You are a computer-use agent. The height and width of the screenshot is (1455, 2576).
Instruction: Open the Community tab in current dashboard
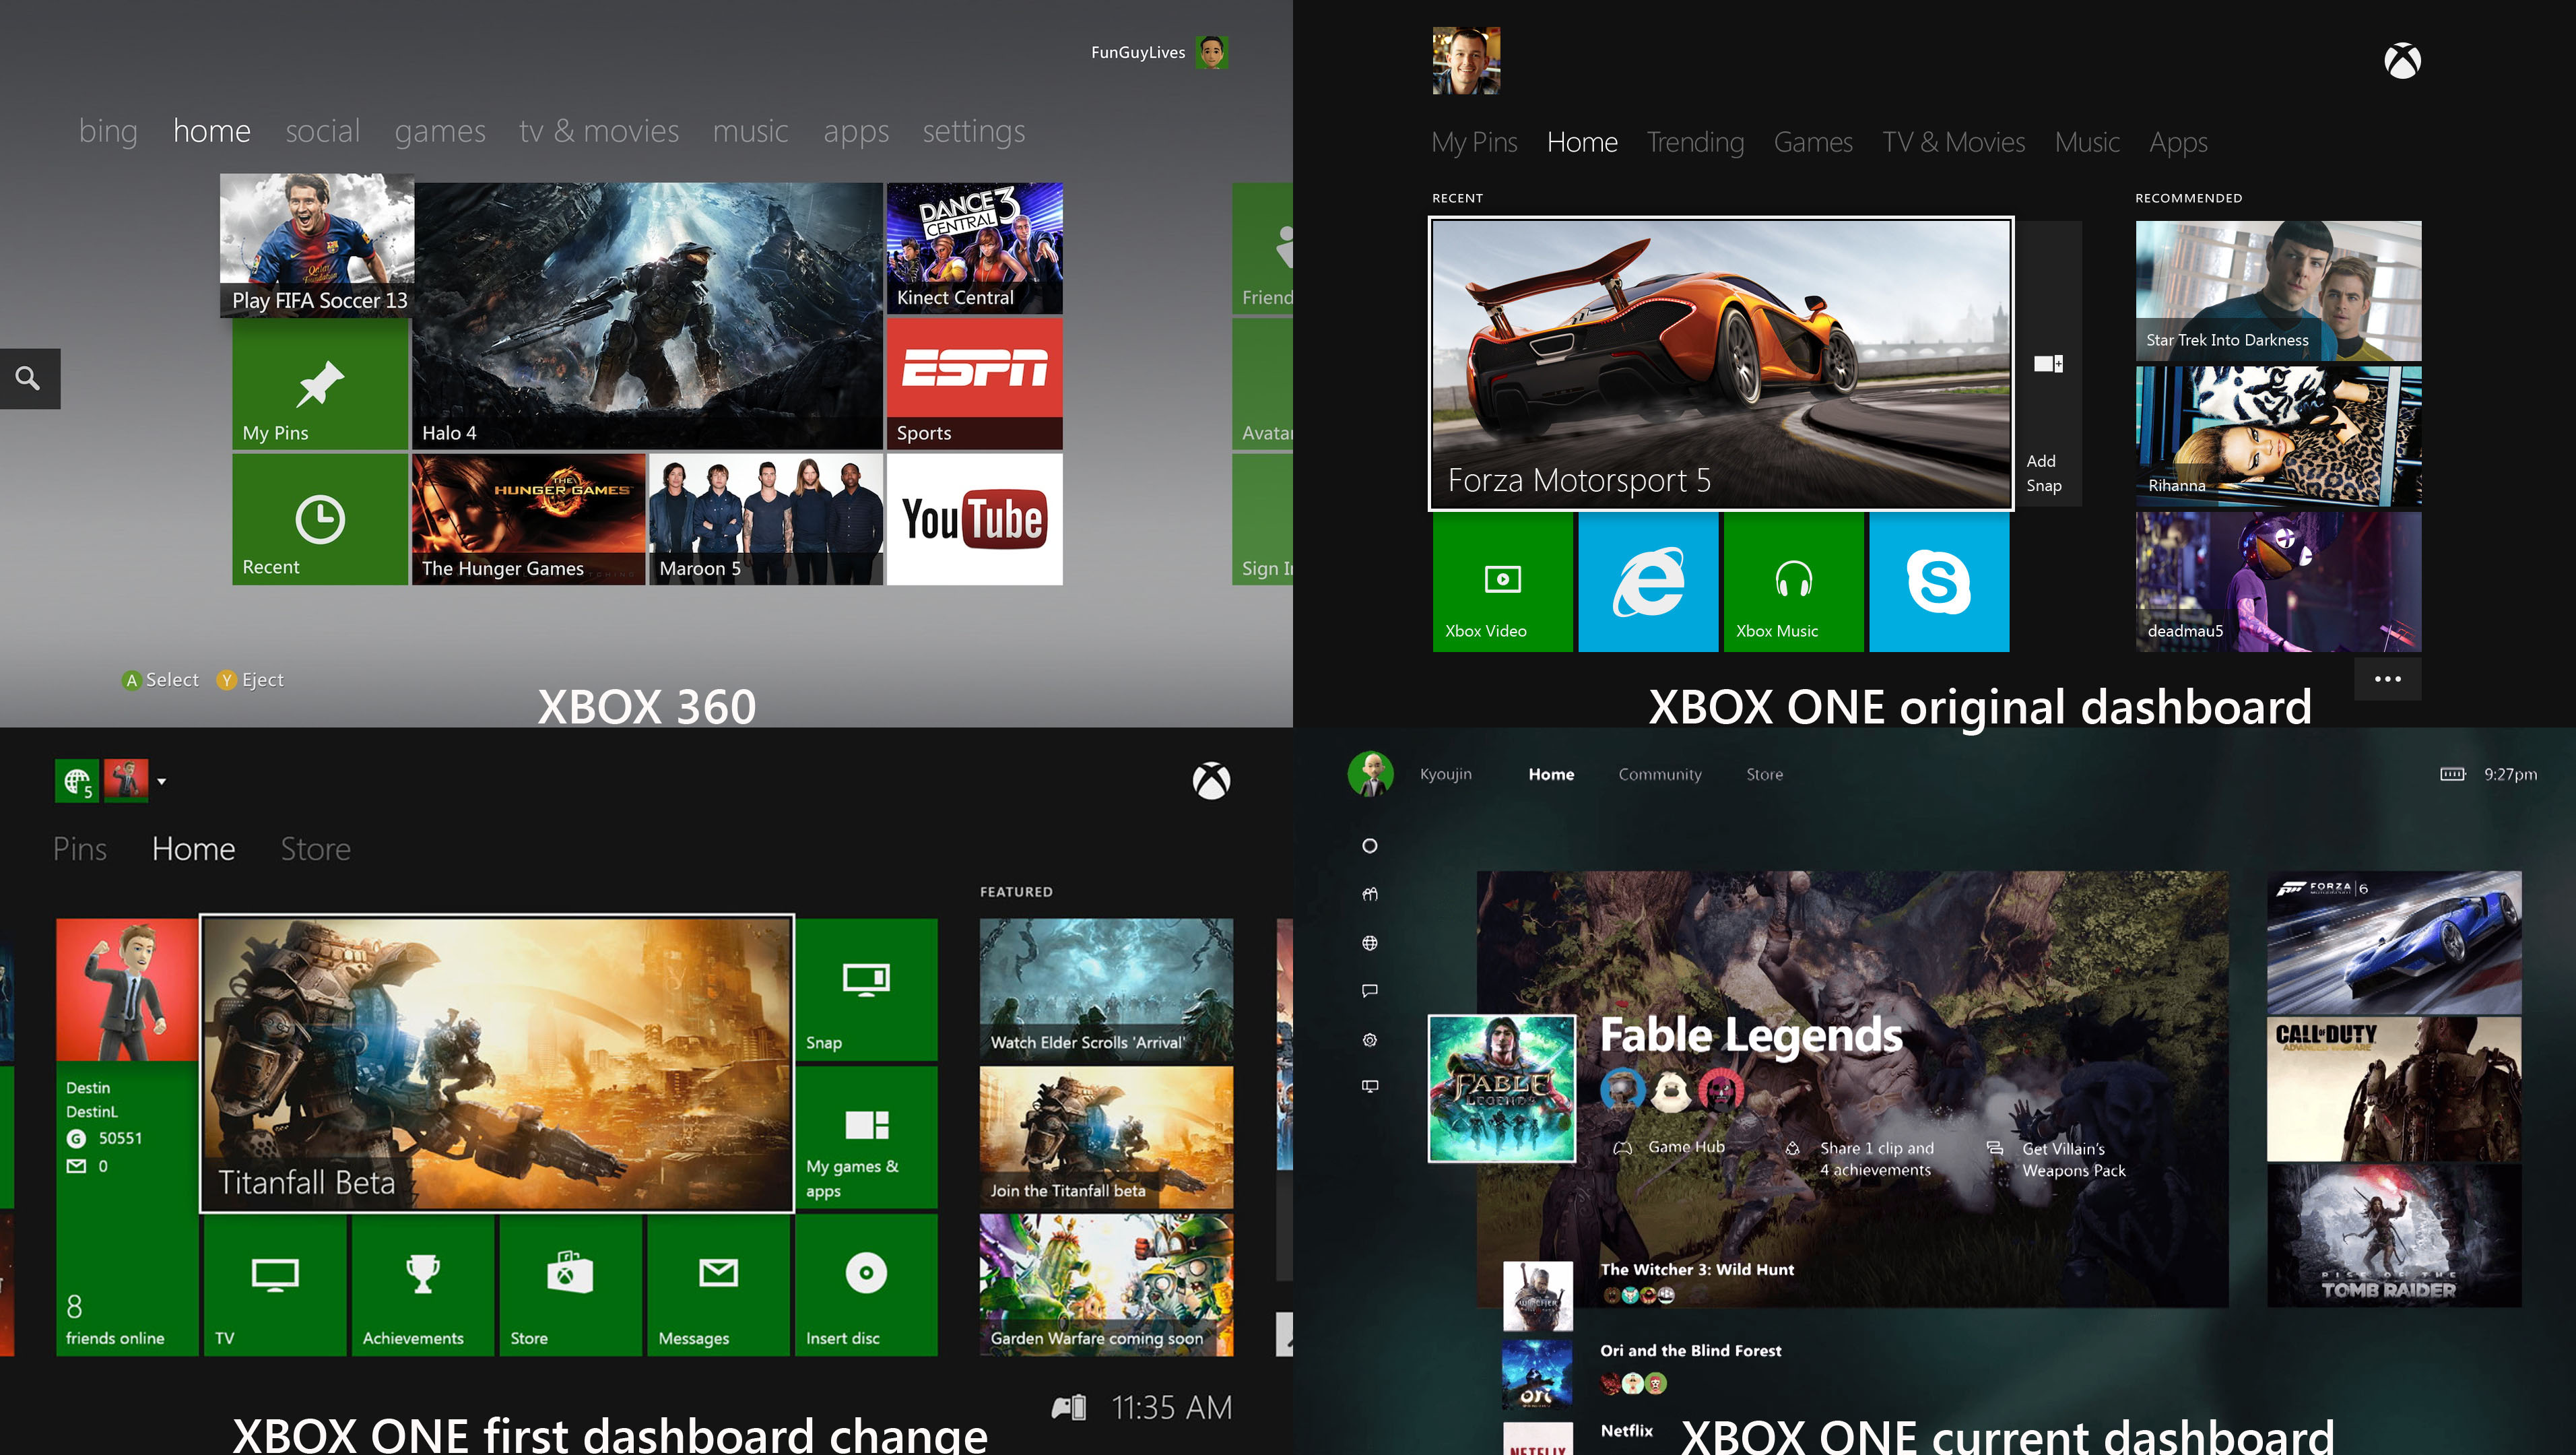(1659, 774)
